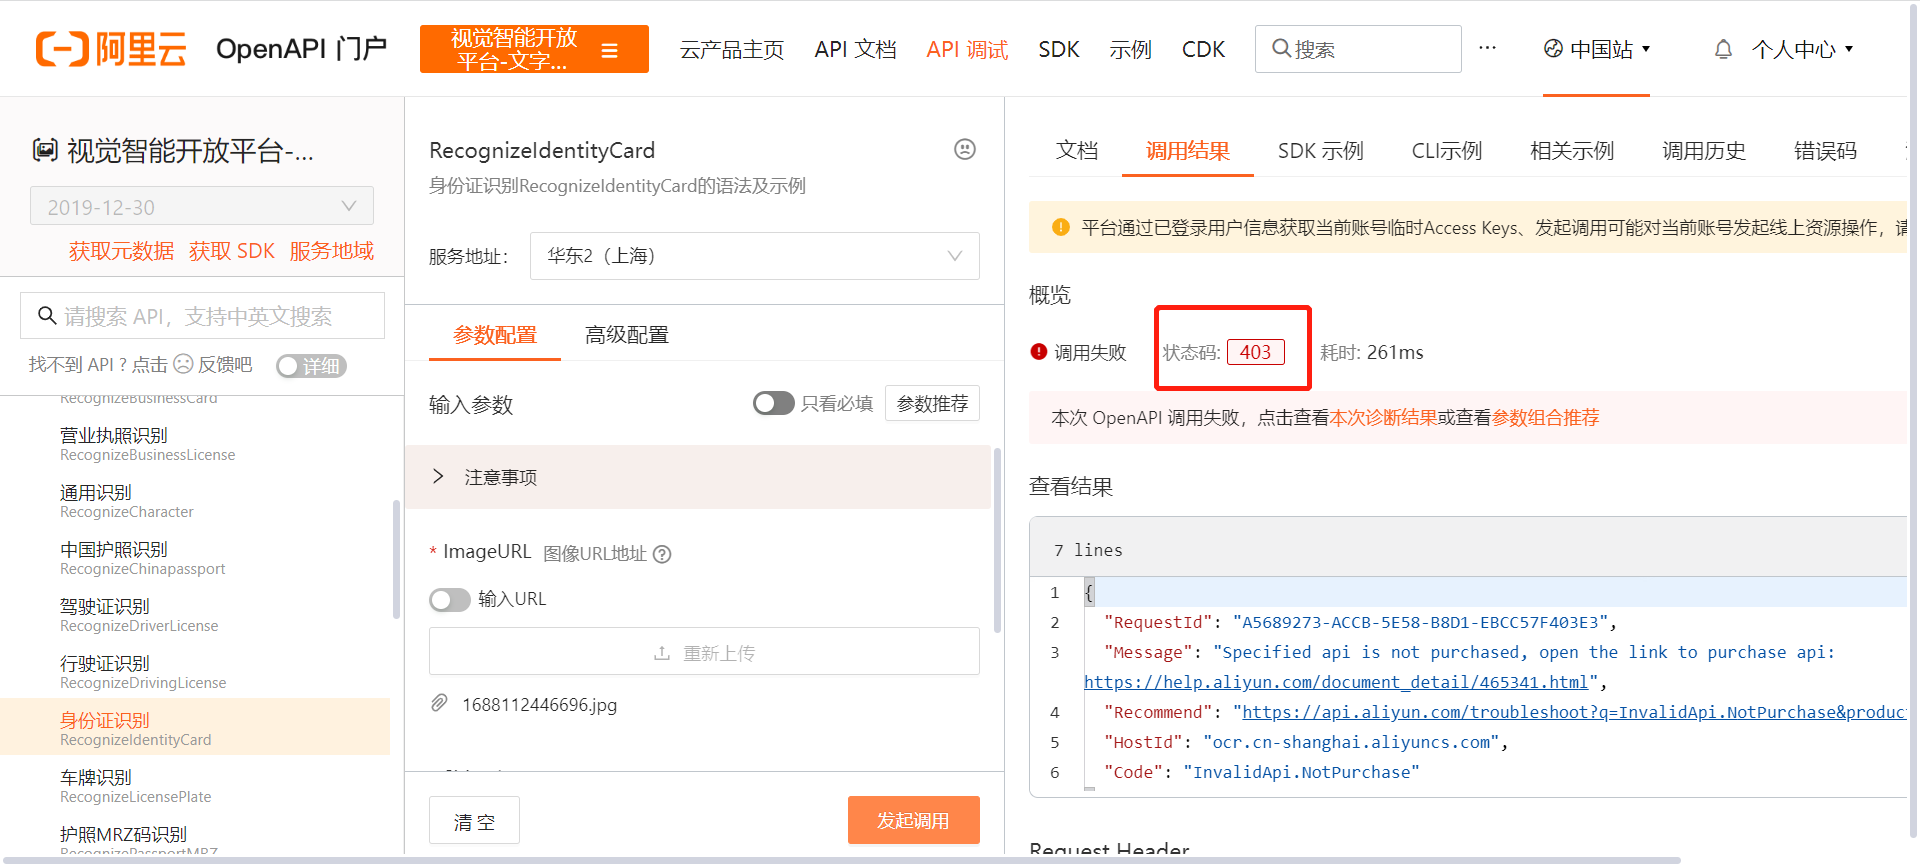Screen dimensions: 1920x866
Task: Expand the 注意事项 section
Action: click(x=698, y=477)
